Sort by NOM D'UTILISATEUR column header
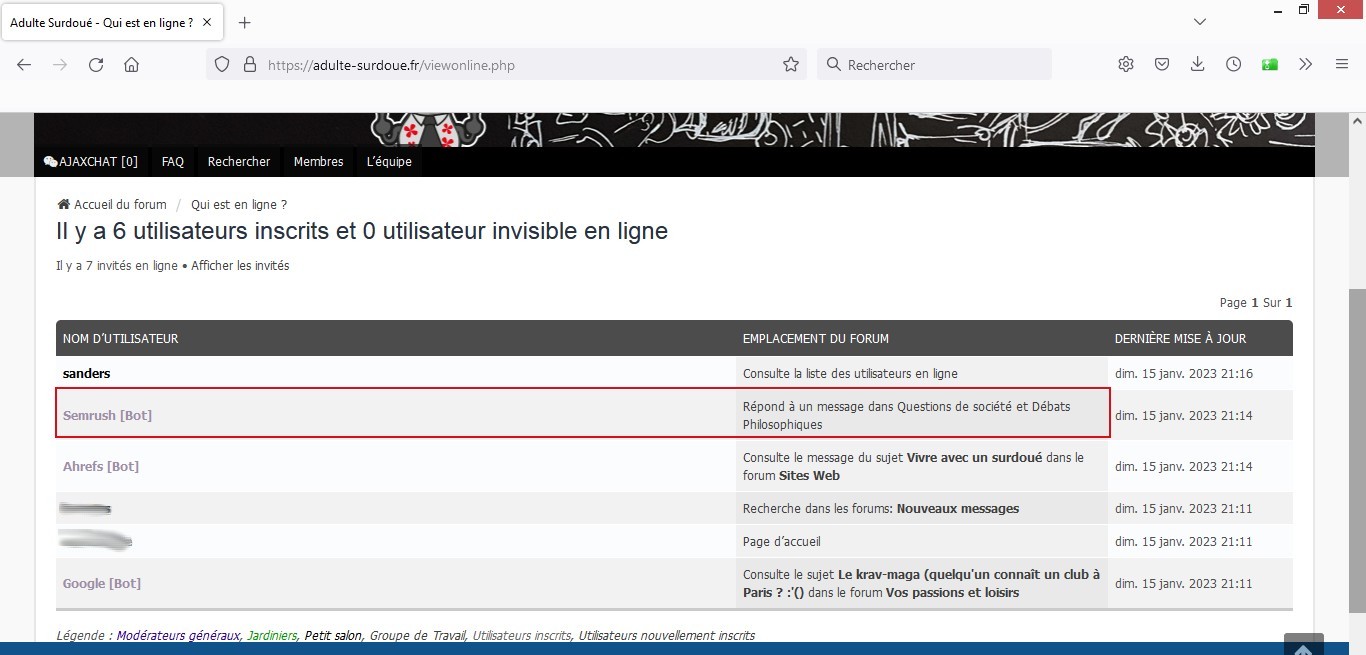 click(121, 338)
